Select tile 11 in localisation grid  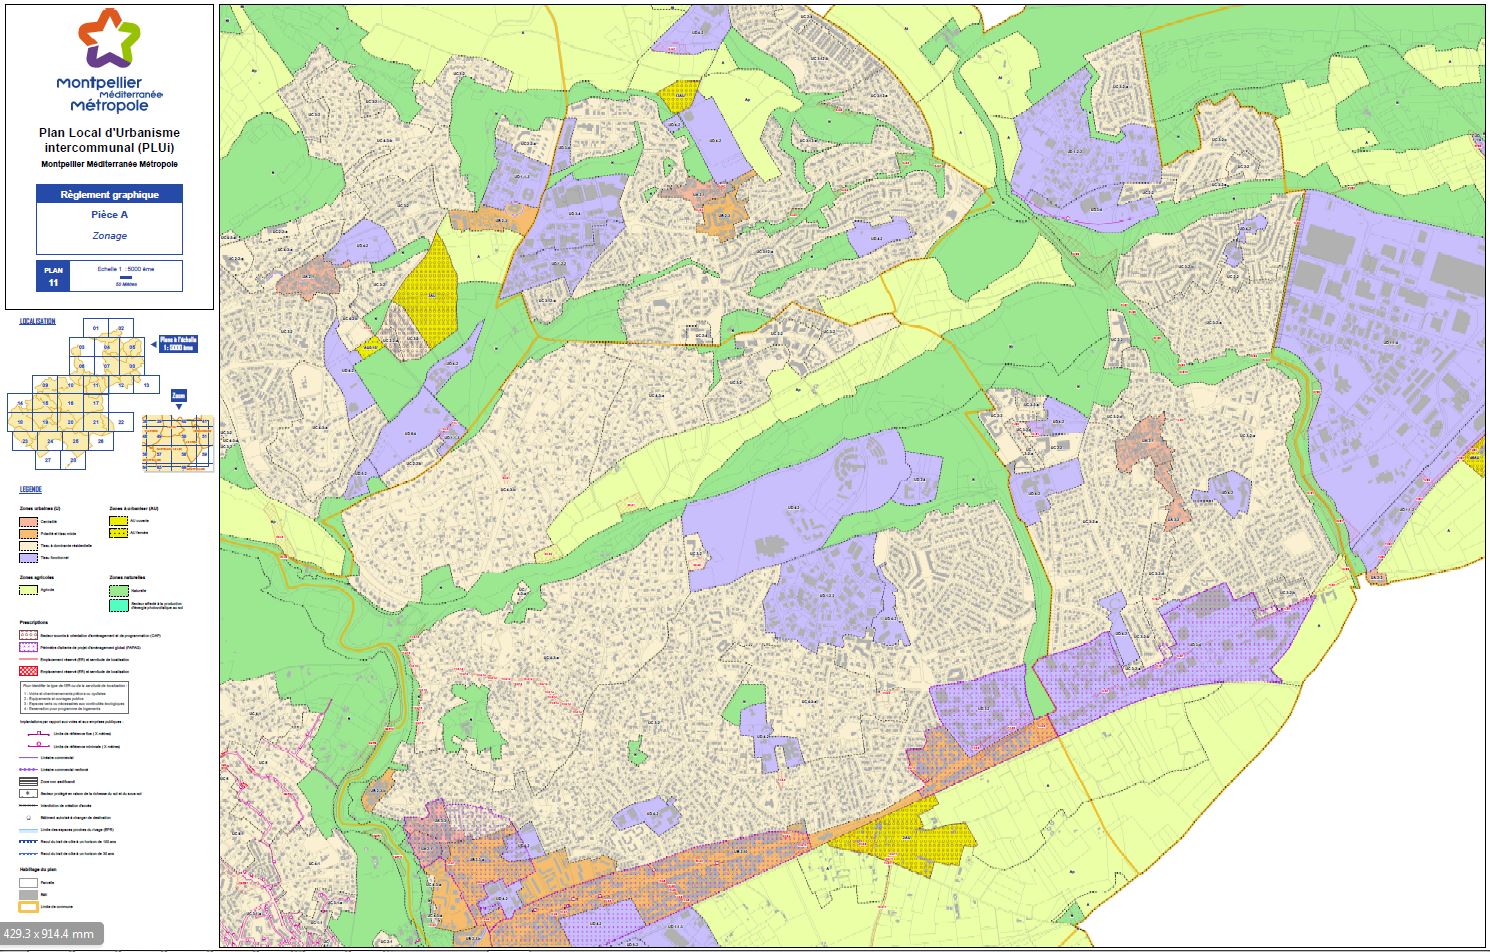tap(96, 385)
